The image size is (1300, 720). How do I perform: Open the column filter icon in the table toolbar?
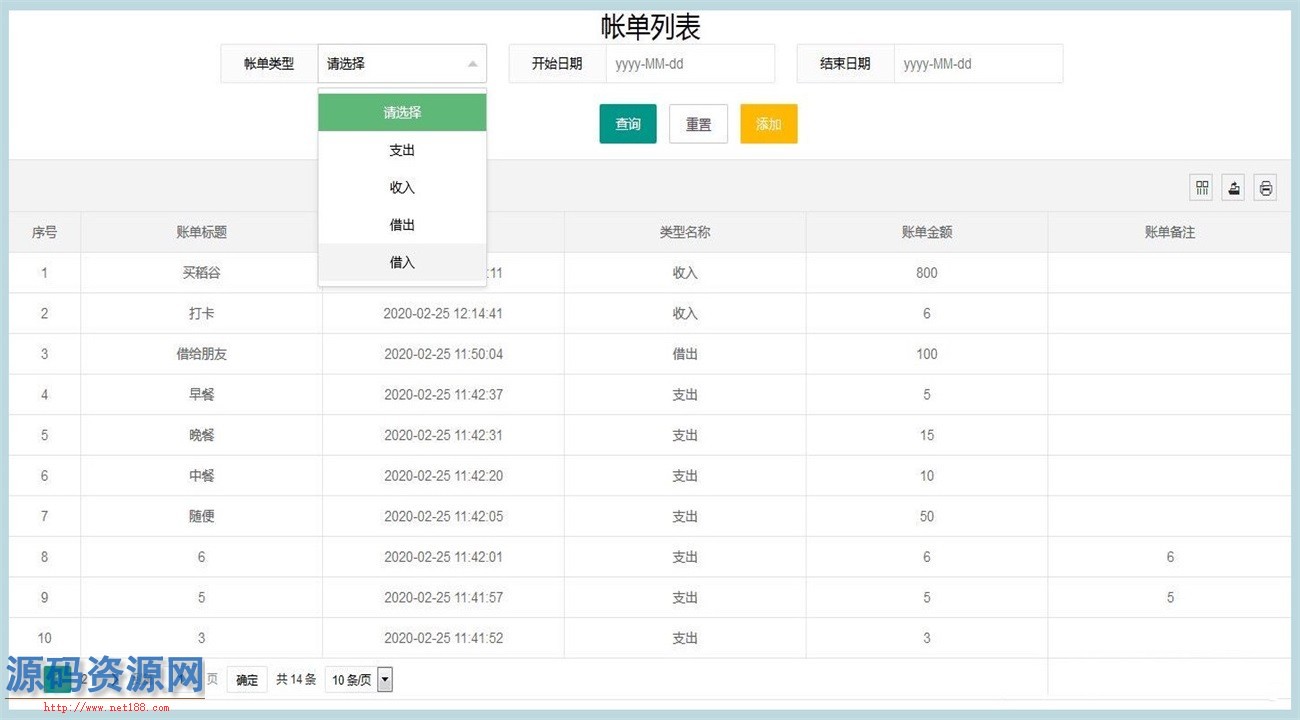pyautogui.click(x=1202, y=187)
